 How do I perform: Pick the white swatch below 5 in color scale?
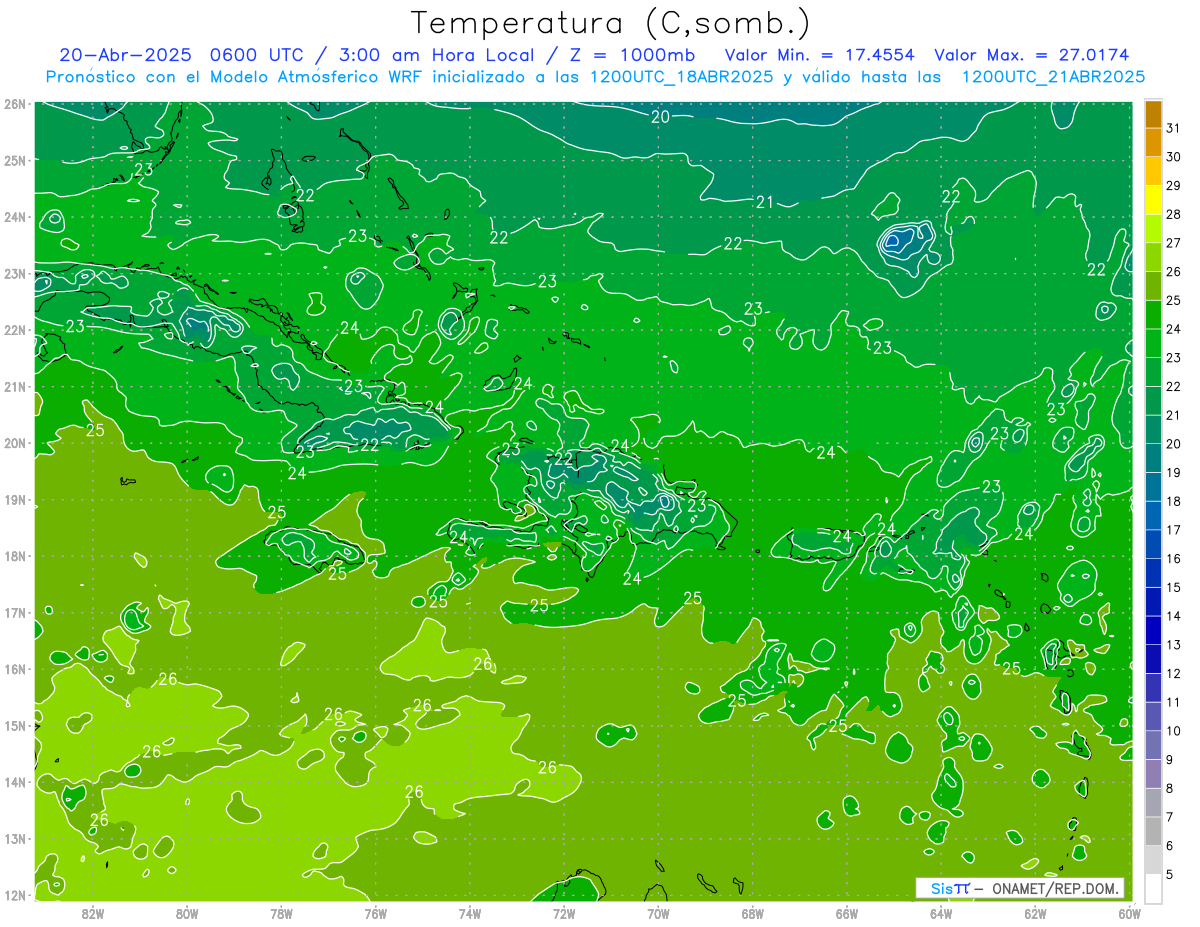1153,888
